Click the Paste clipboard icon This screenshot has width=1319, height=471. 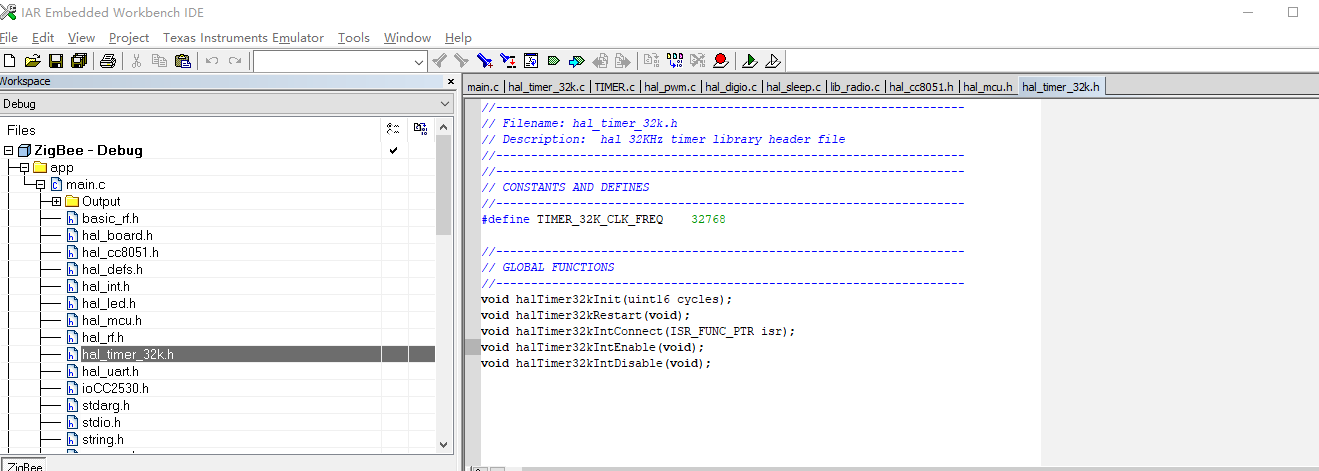[182, 61]
